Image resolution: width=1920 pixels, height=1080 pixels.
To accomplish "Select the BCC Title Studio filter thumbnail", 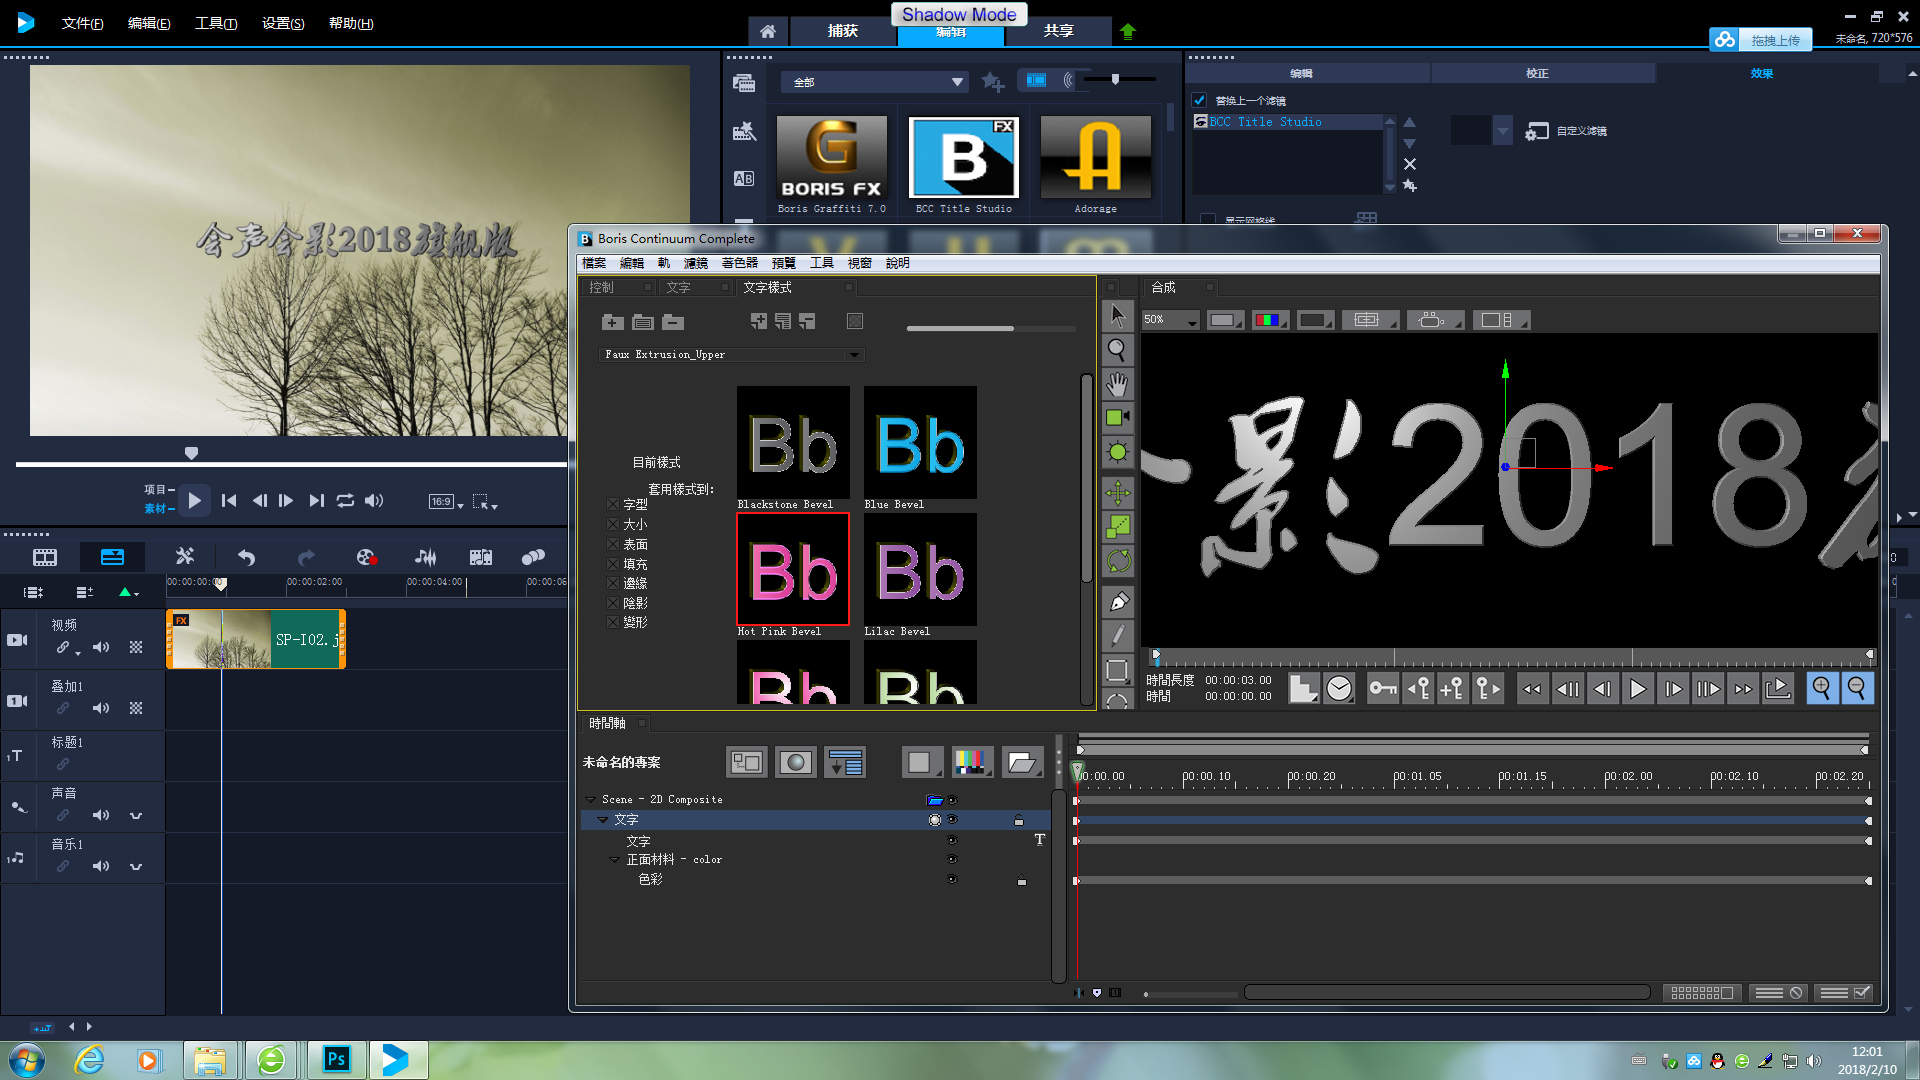I will (964, 158).
